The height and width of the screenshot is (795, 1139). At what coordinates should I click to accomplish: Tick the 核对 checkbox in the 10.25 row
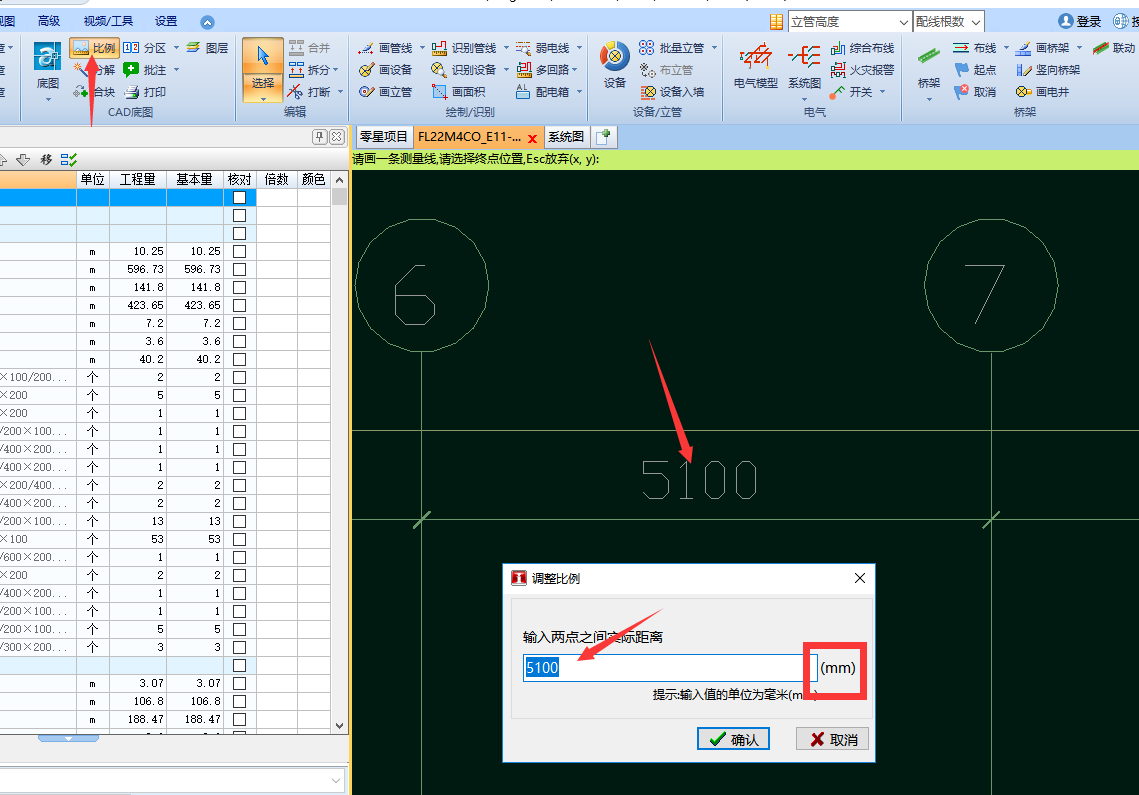pyautogui.click(x=239, y=252)
